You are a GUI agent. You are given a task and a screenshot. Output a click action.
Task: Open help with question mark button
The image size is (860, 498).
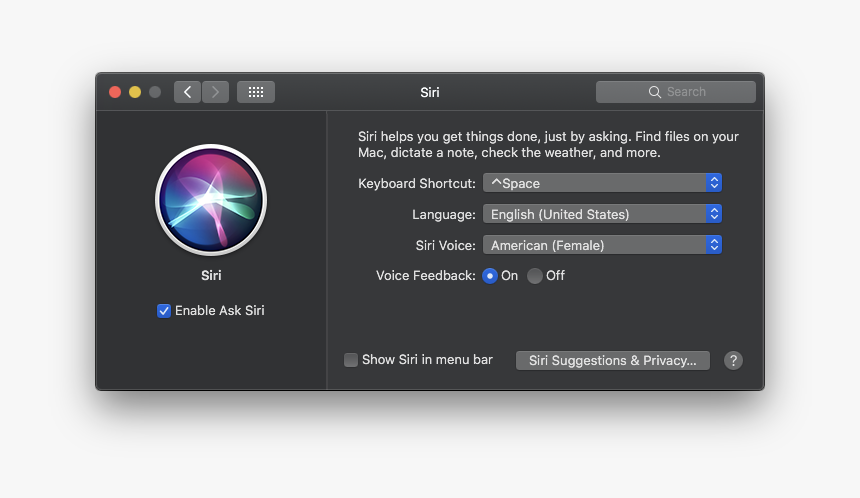click(733, 360)
